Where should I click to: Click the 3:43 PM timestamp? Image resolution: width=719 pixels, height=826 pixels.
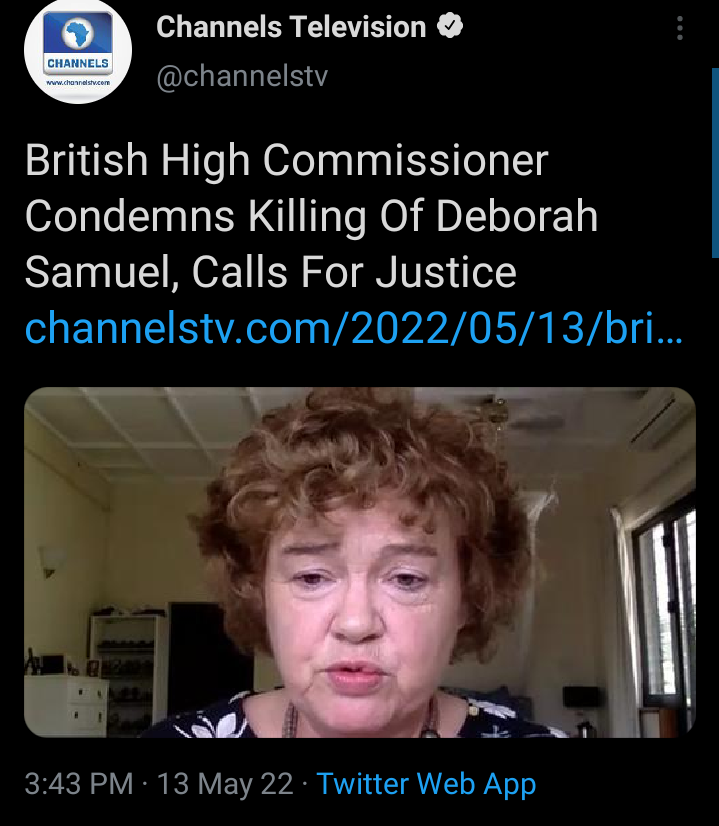[x=79, y=783]
